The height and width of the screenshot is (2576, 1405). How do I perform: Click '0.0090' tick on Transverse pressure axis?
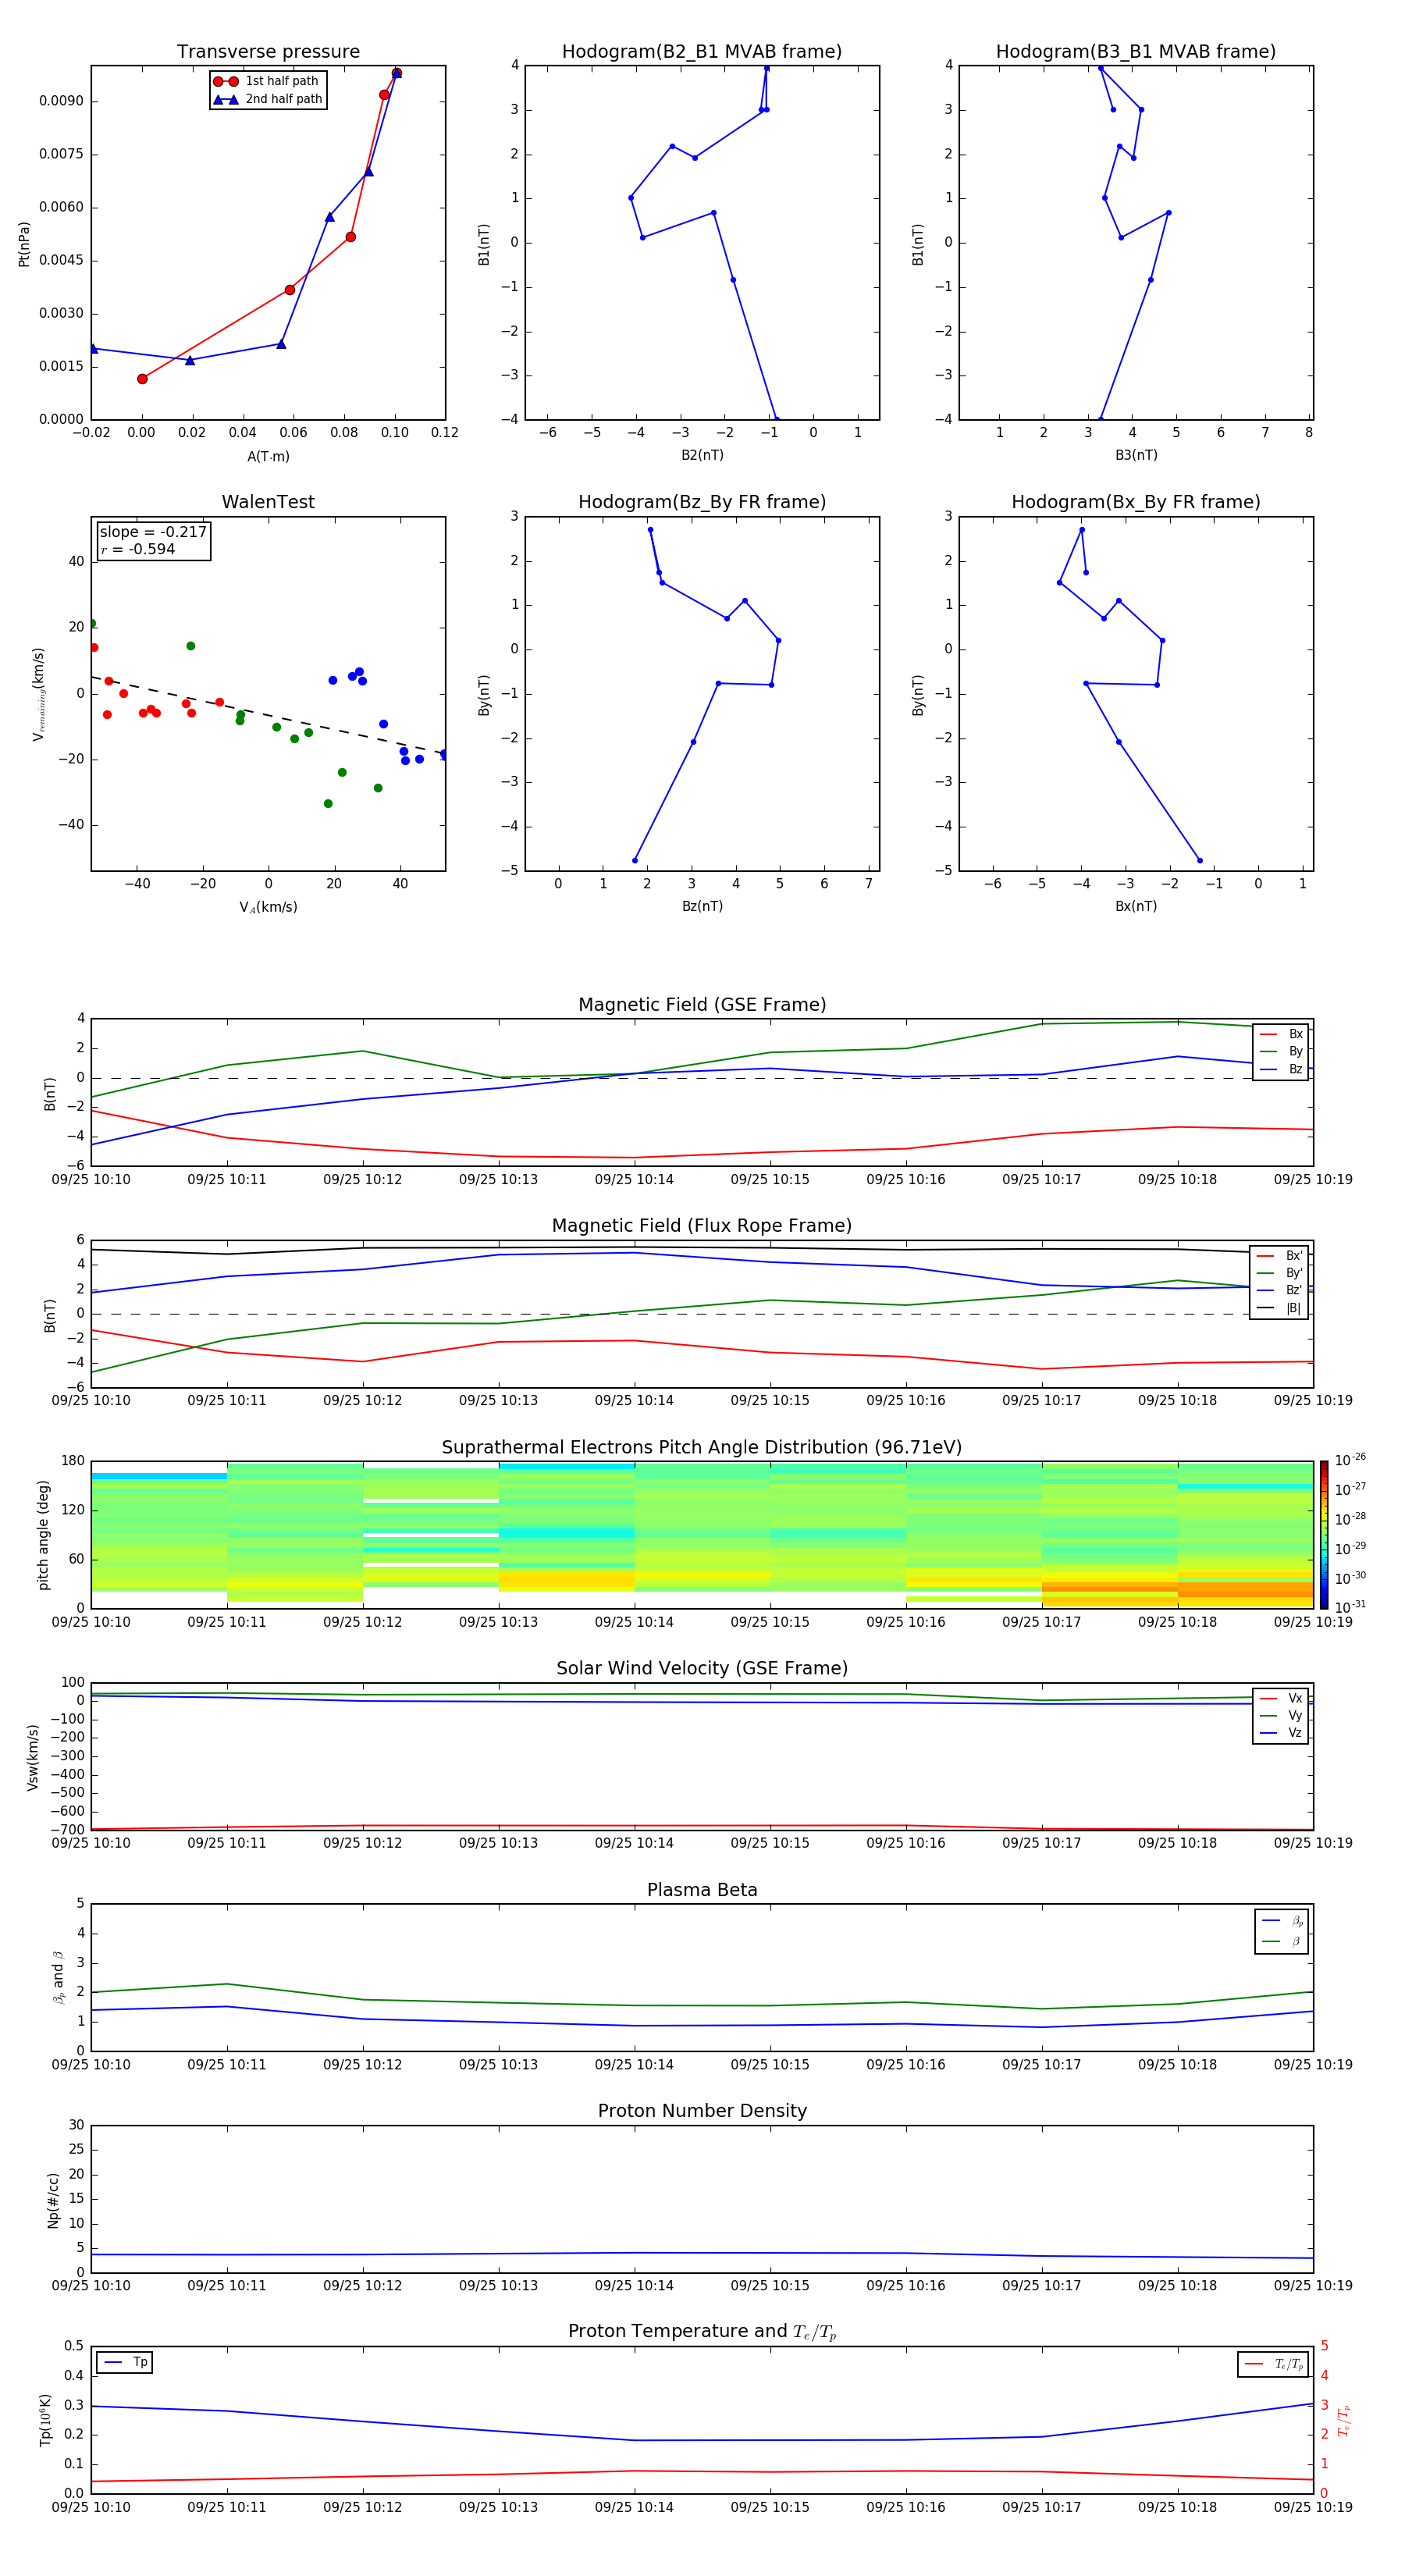(x=61, y=101)
